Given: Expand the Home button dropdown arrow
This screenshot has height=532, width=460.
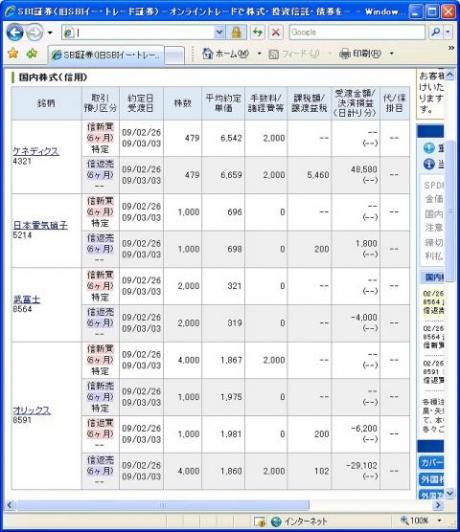Looking at the screenshot, I should [x=259, y=53].
